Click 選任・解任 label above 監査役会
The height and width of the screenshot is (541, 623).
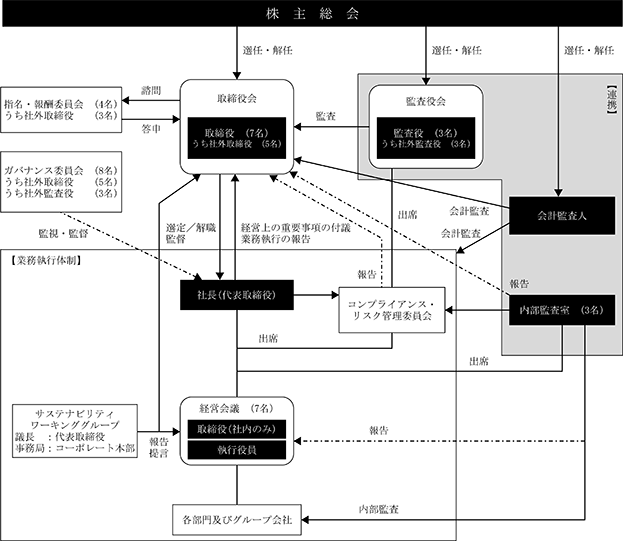pos(457,50)
